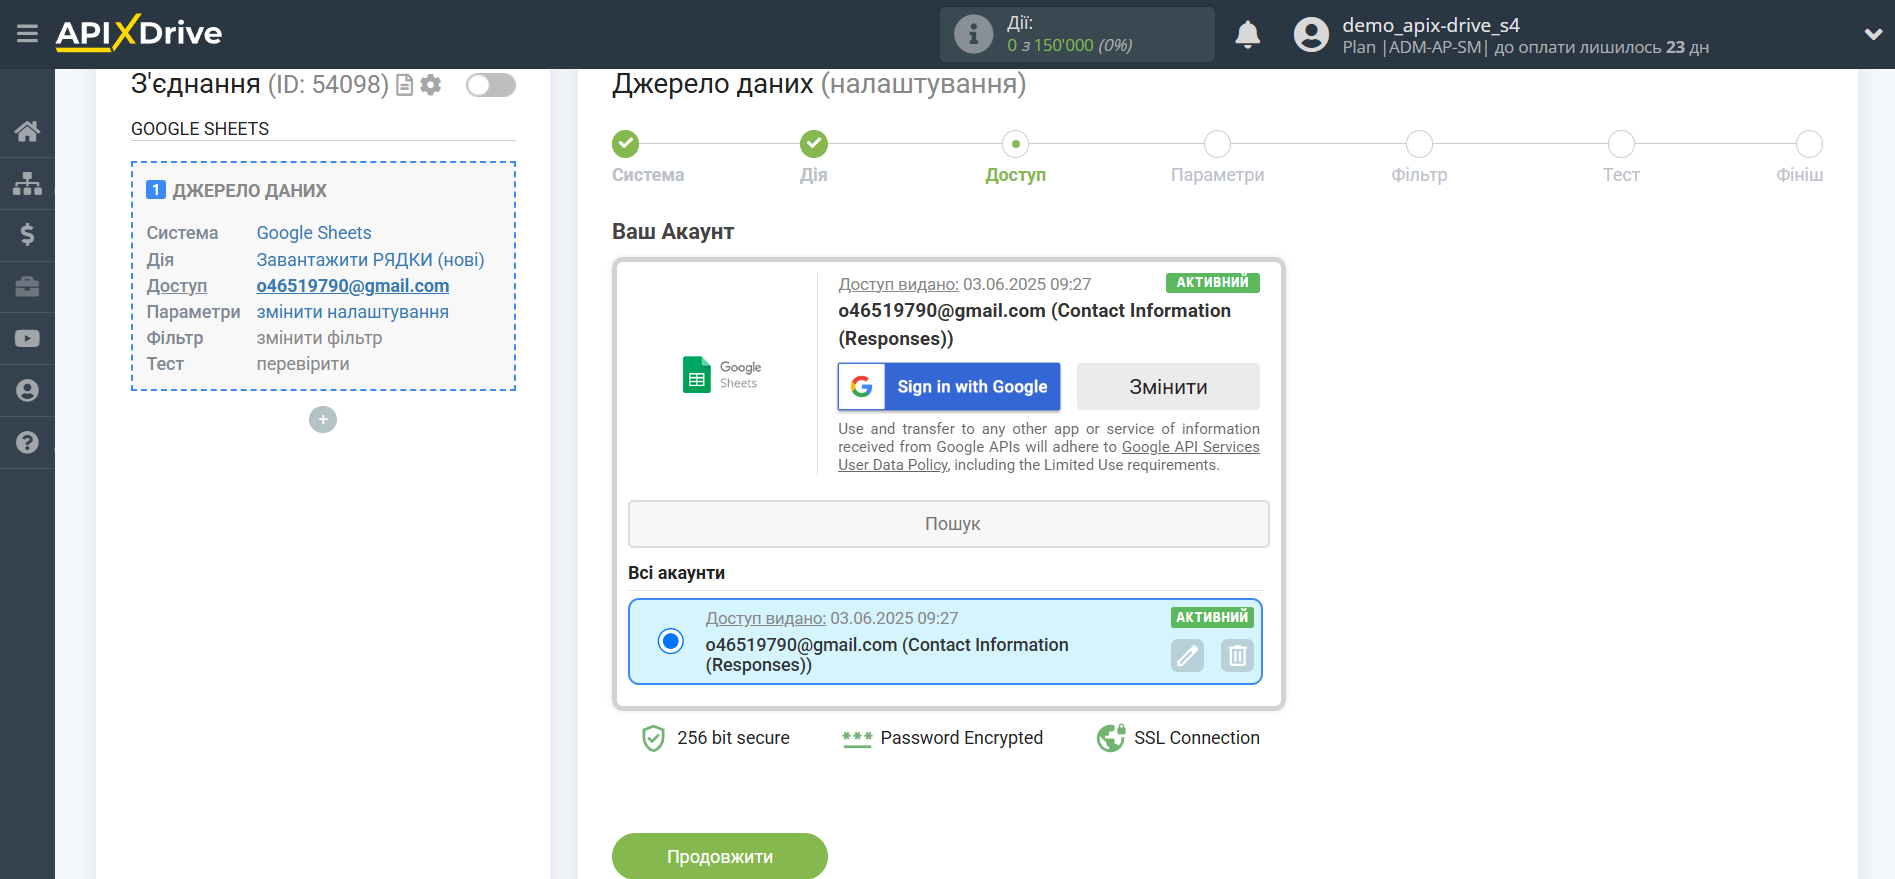Toggle the connection on/off switch
Image resolution: width=1895 pixels, height=879 pixels.
(x=491, y=85)
